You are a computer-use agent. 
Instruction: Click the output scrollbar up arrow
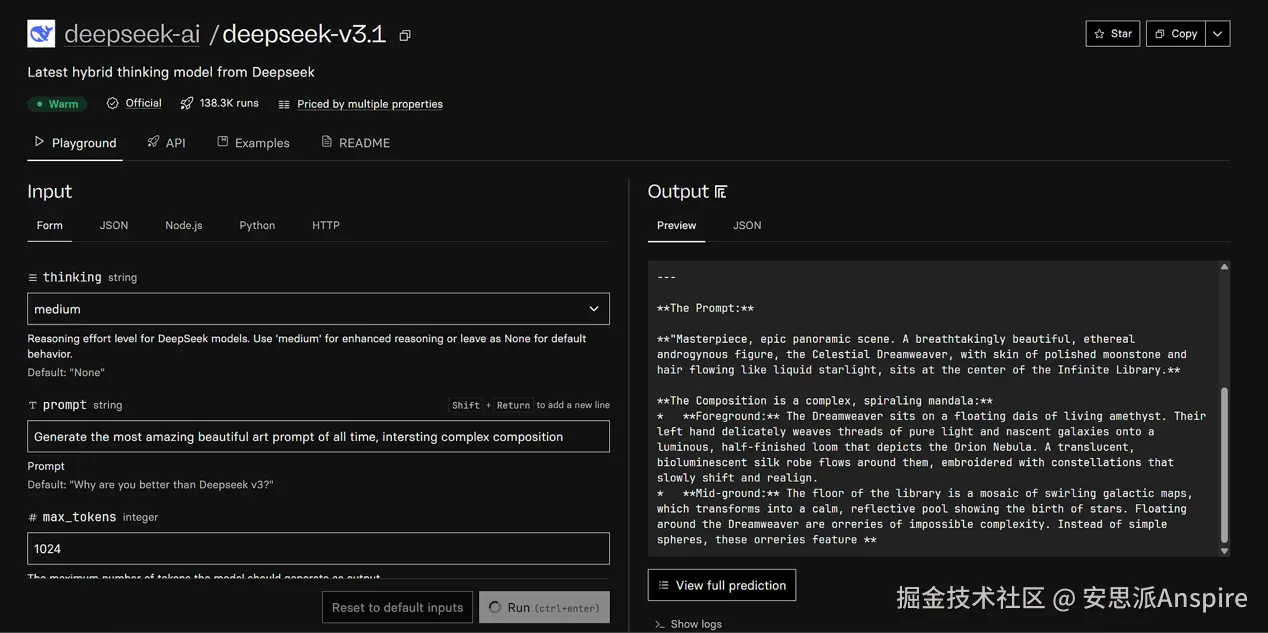click(1224, 267)
